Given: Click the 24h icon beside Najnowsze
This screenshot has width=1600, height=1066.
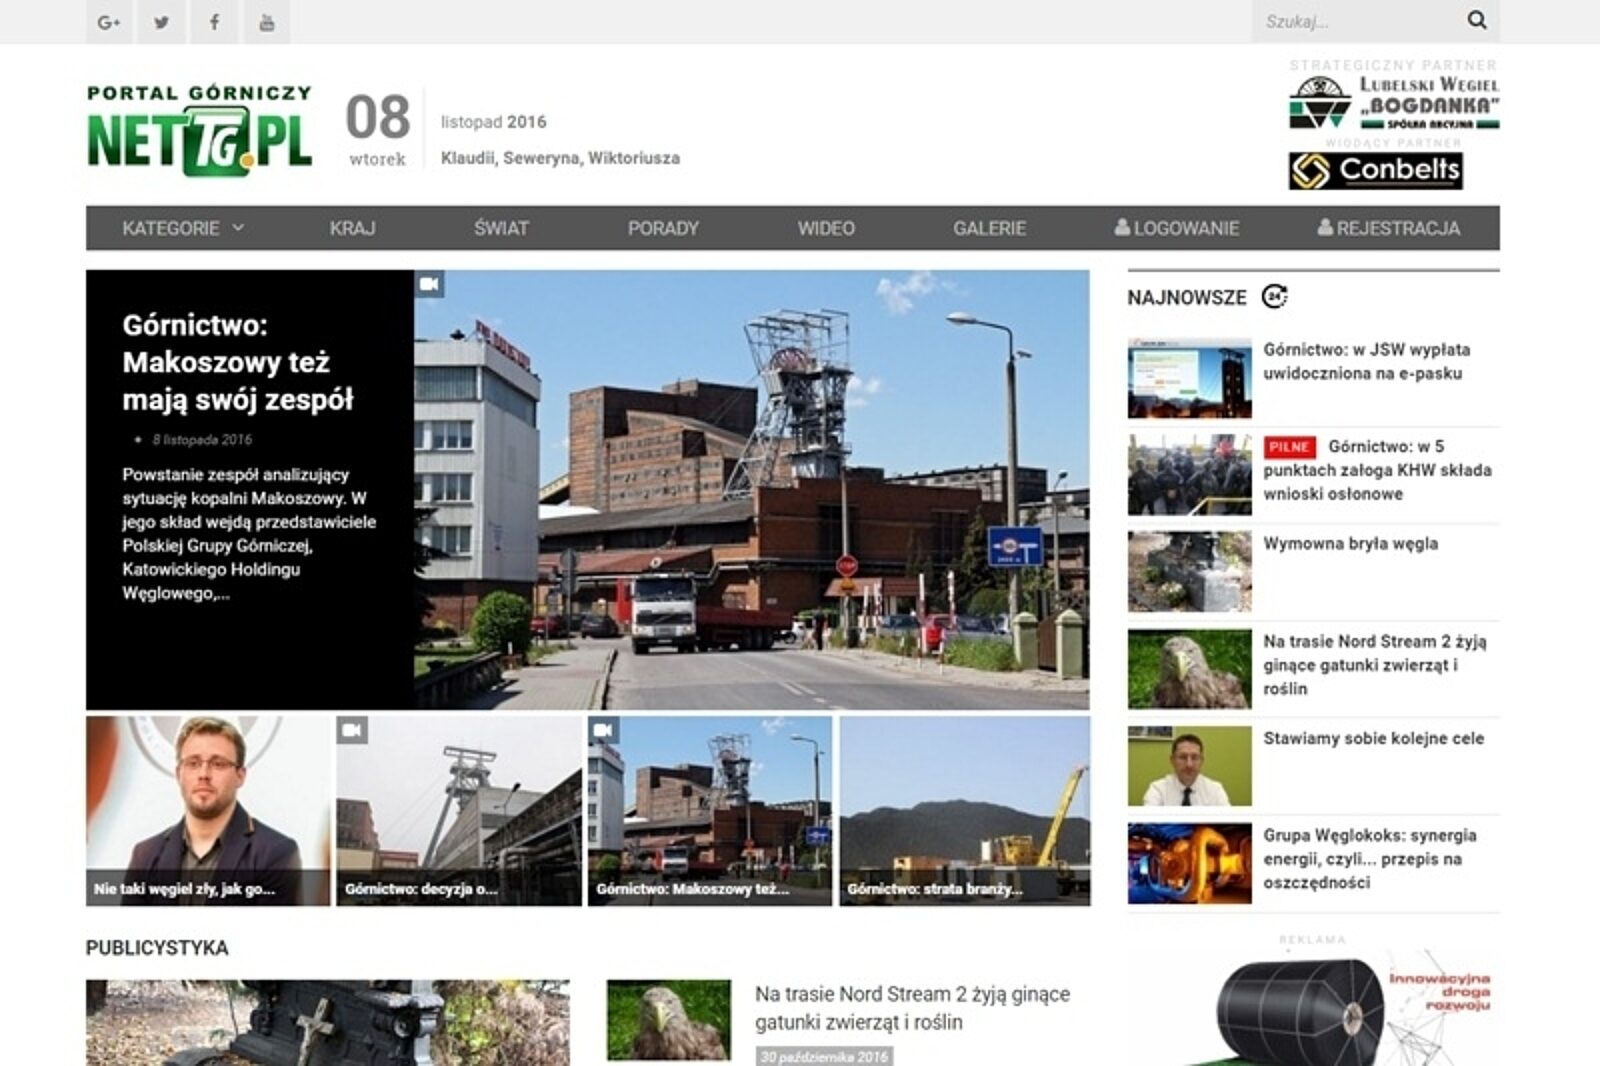Looking at the screenshot, I should (x=1274, y=297).
